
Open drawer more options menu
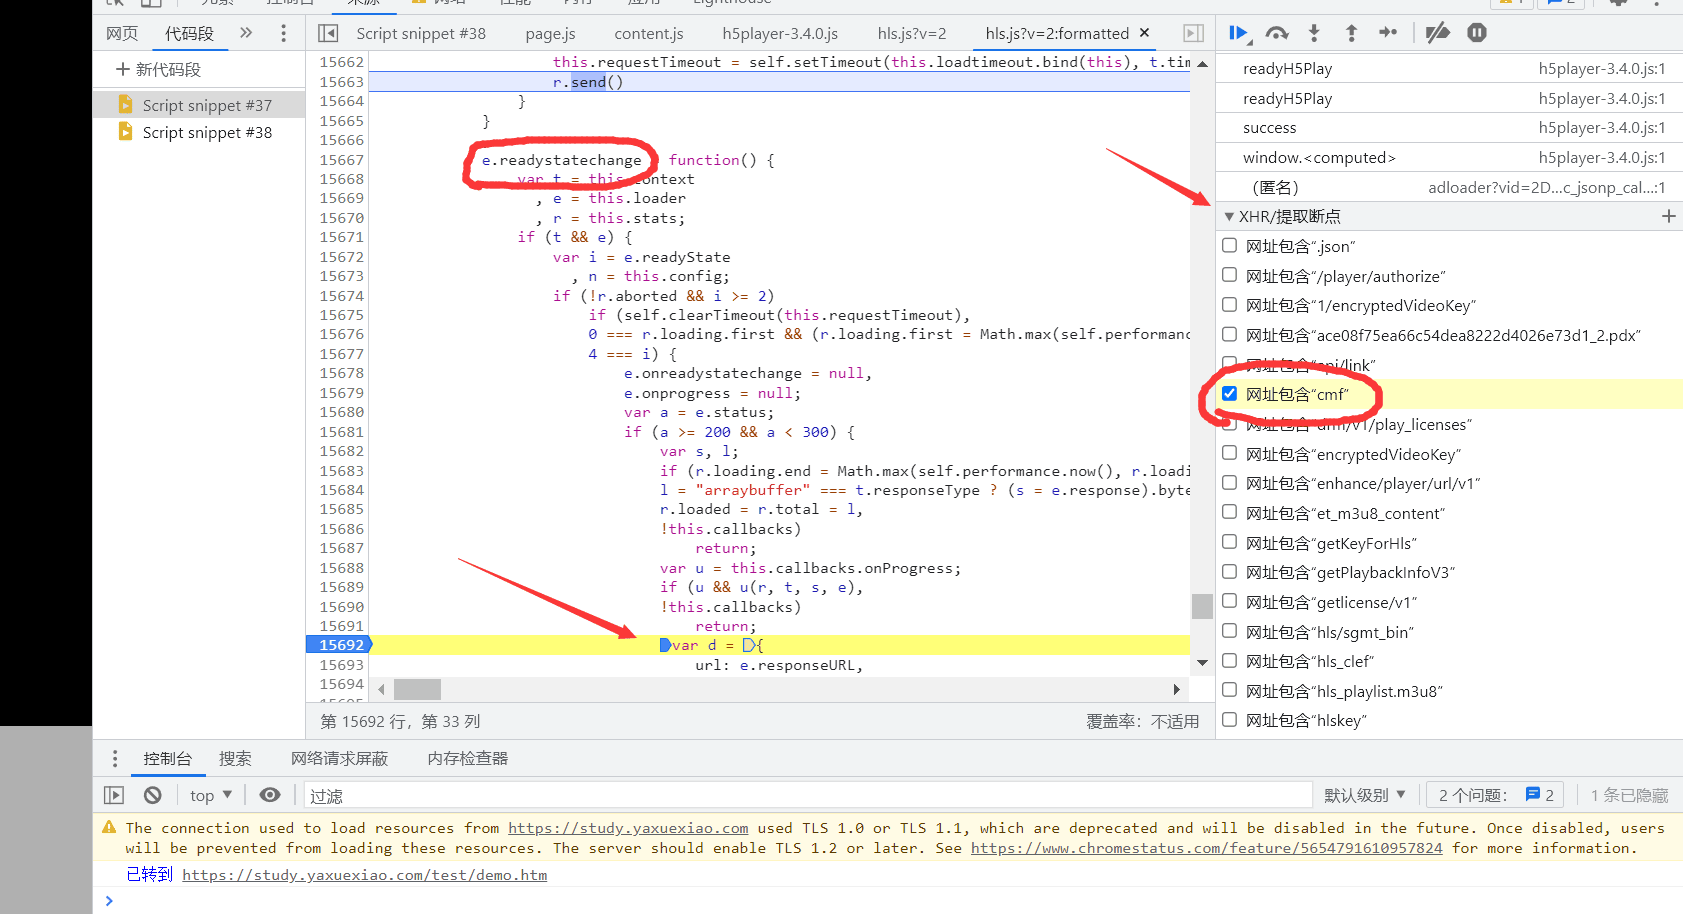[x=114, y=758]
